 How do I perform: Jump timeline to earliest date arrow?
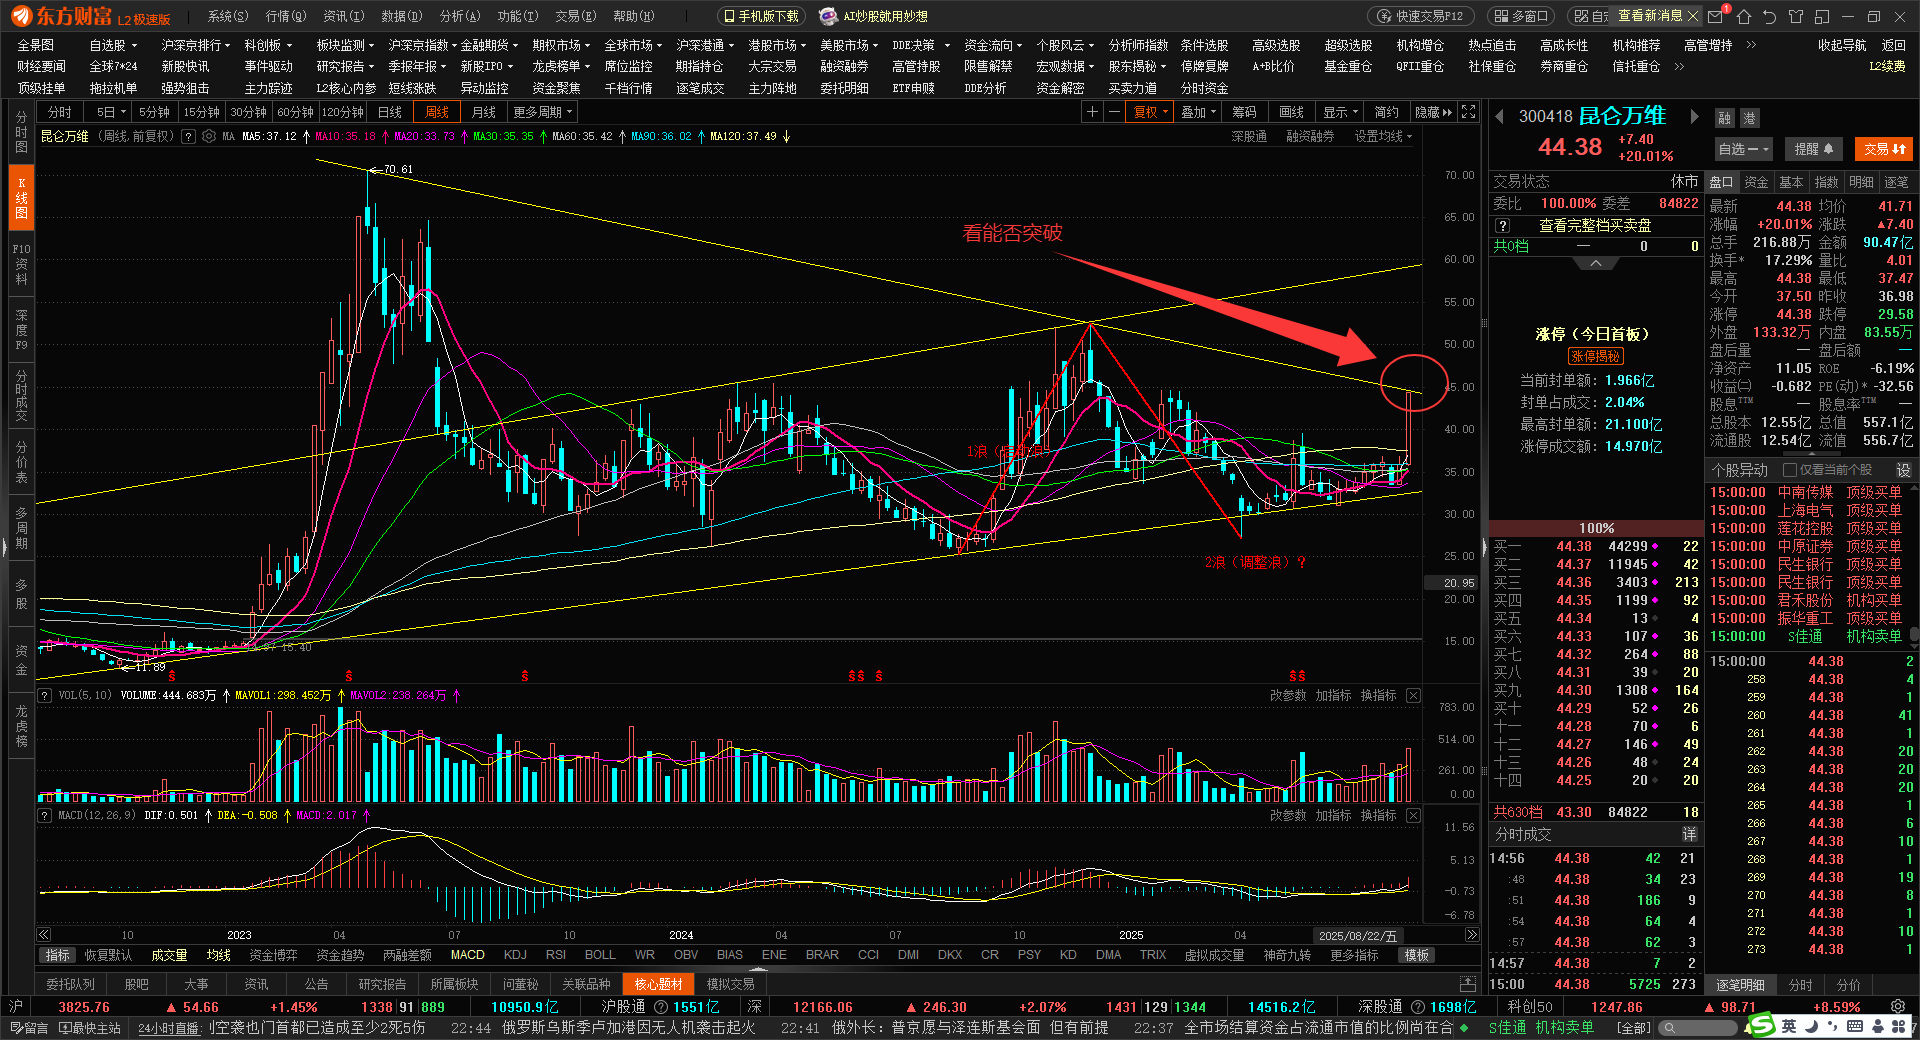pos(44,935)
